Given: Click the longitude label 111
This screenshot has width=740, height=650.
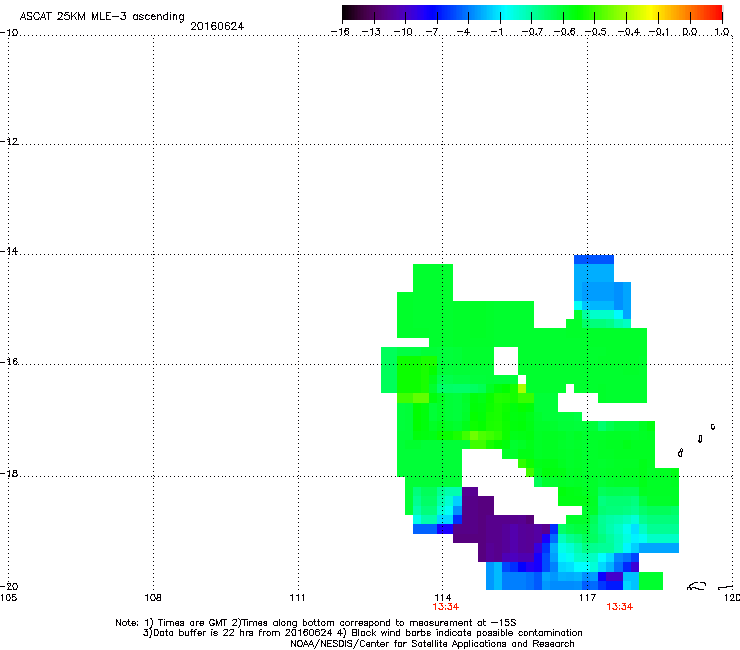Looking at the screenshot, I should pyautogui.click(x=297, y=598).
